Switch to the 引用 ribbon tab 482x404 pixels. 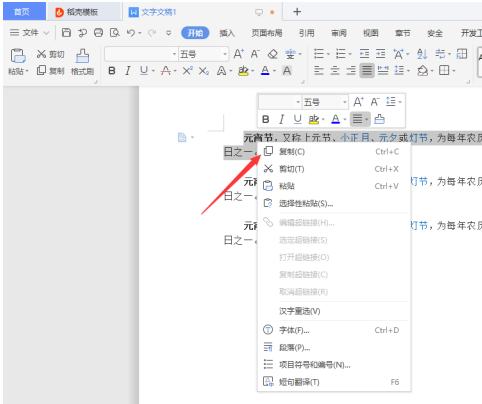pyautogui.click(x=307, y=33)
